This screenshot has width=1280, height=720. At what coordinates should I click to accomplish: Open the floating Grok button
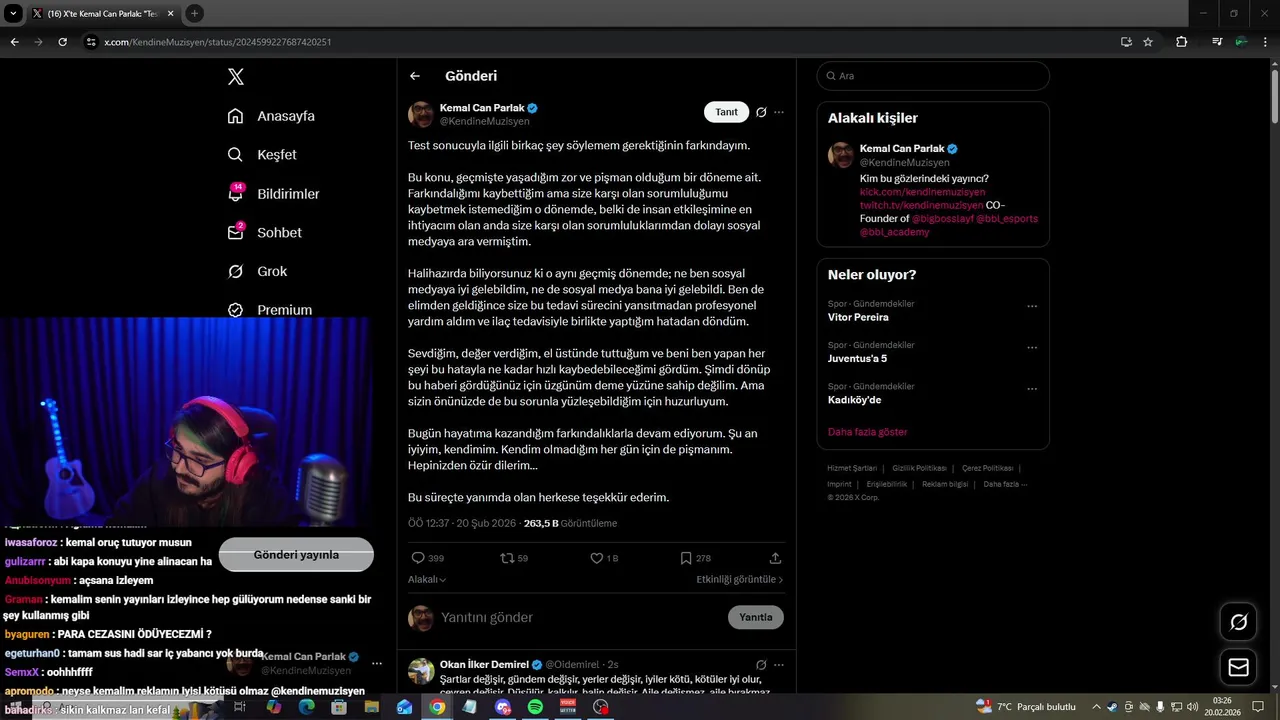click(x=1238, y=622)
